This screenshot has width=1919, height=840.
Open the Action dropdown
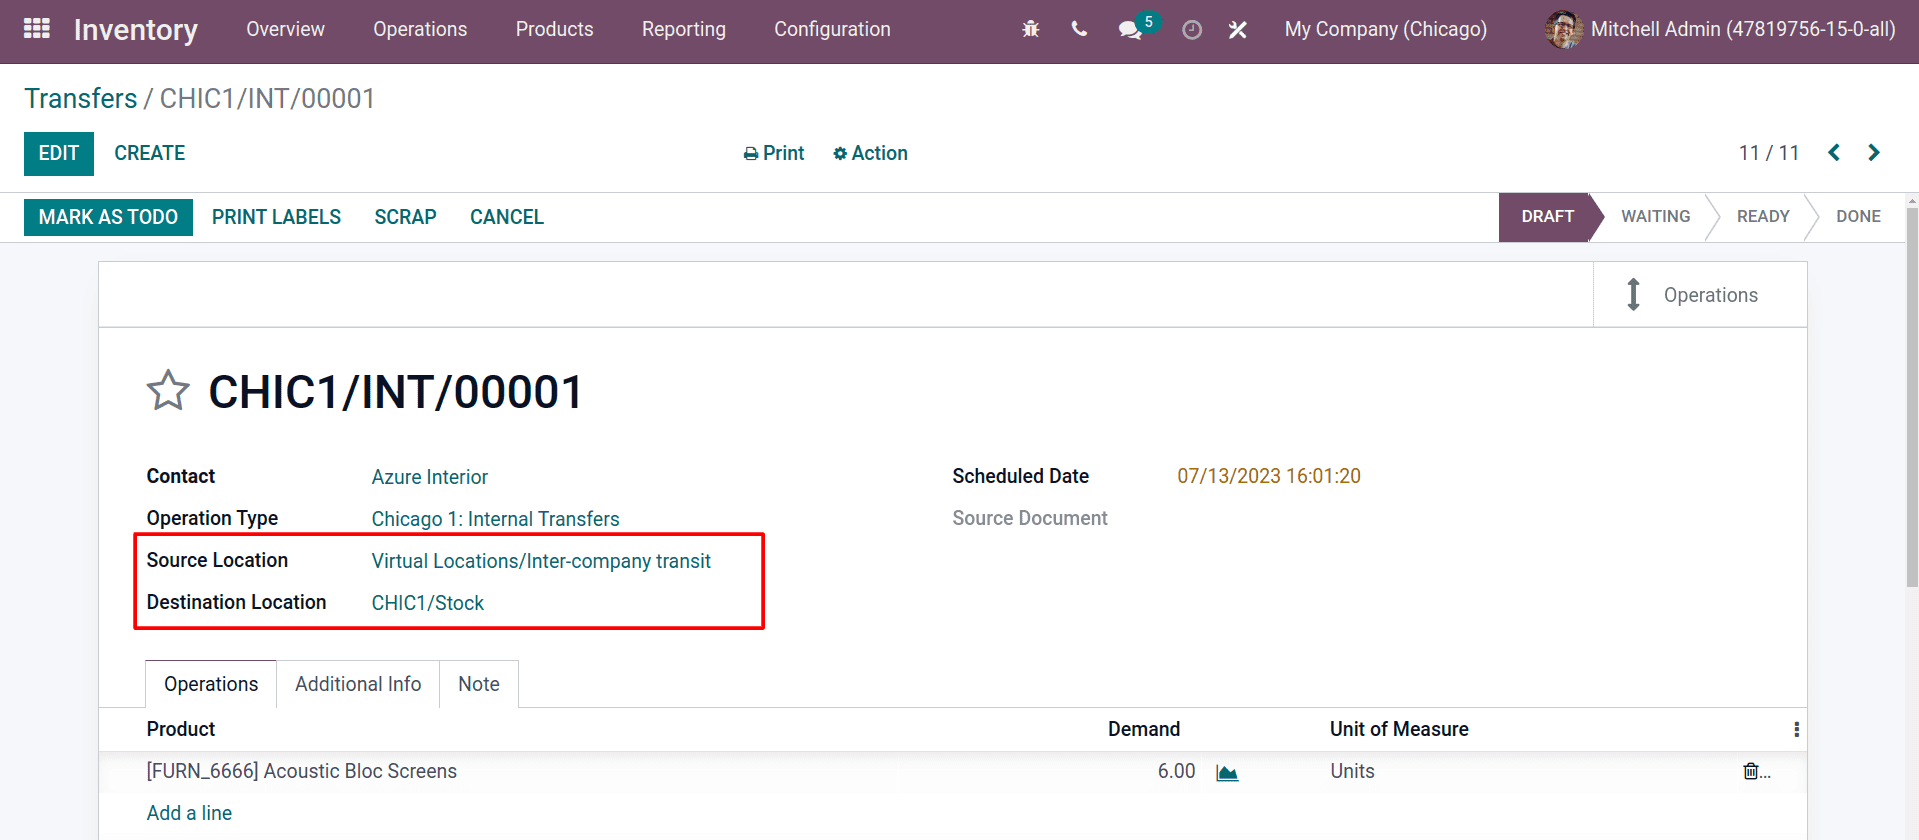click(x=870, y=153)
